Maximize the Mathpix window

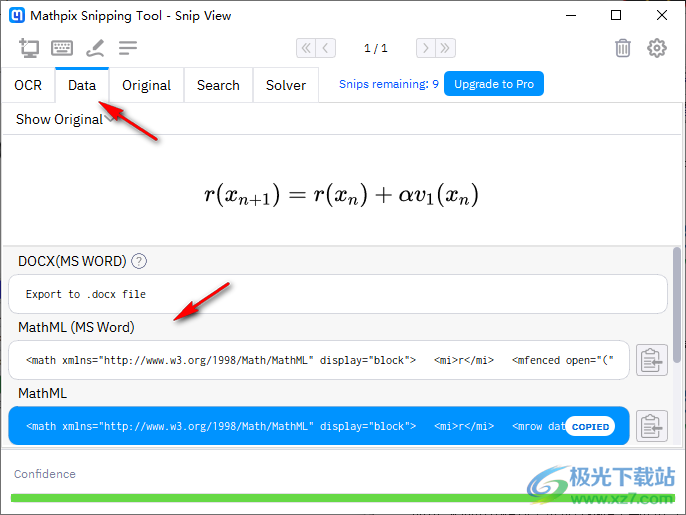coord(616,15)
